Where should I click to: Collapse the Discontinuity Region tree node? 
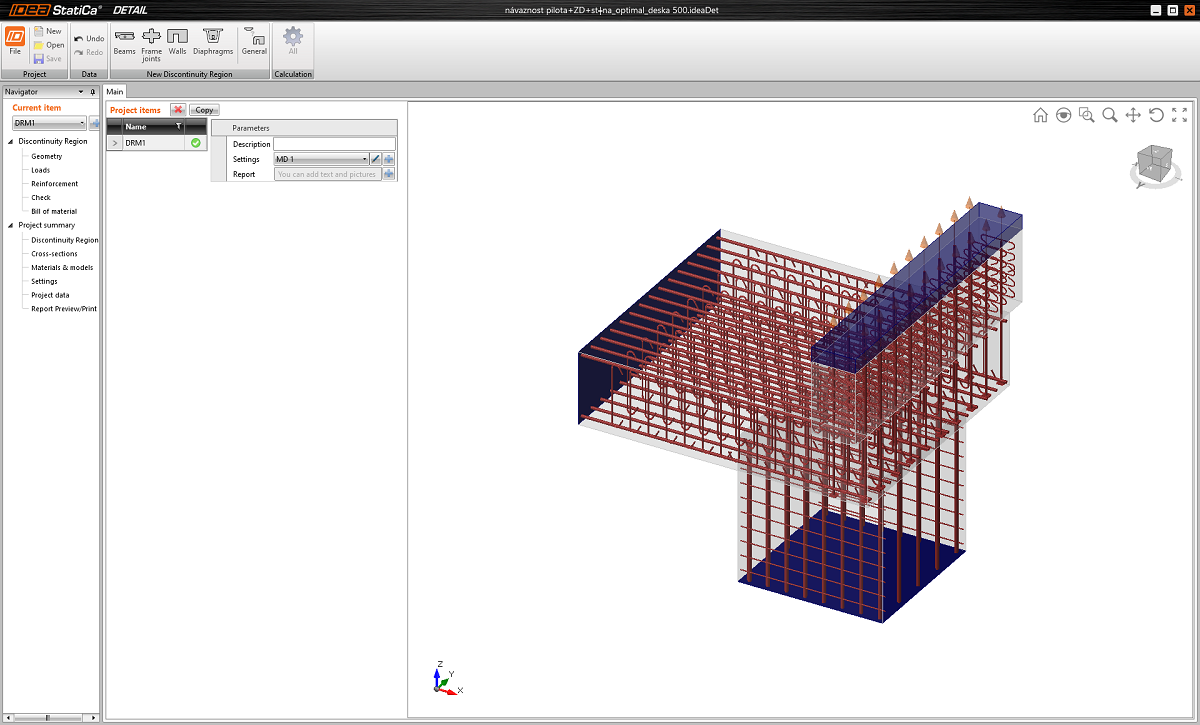click(11, 142)
